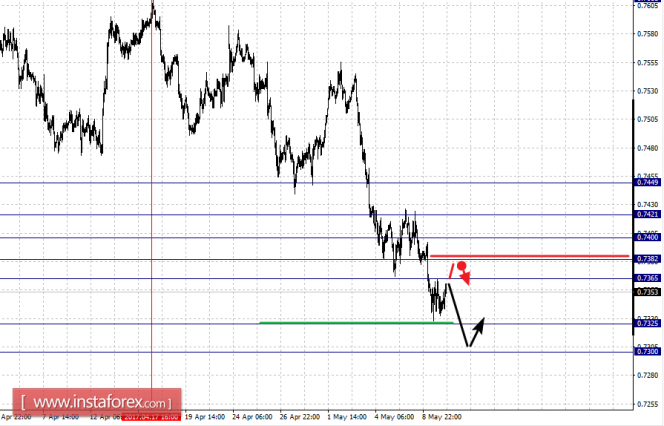
Task: Select the black downward forecast line
Action: (458, 315)
